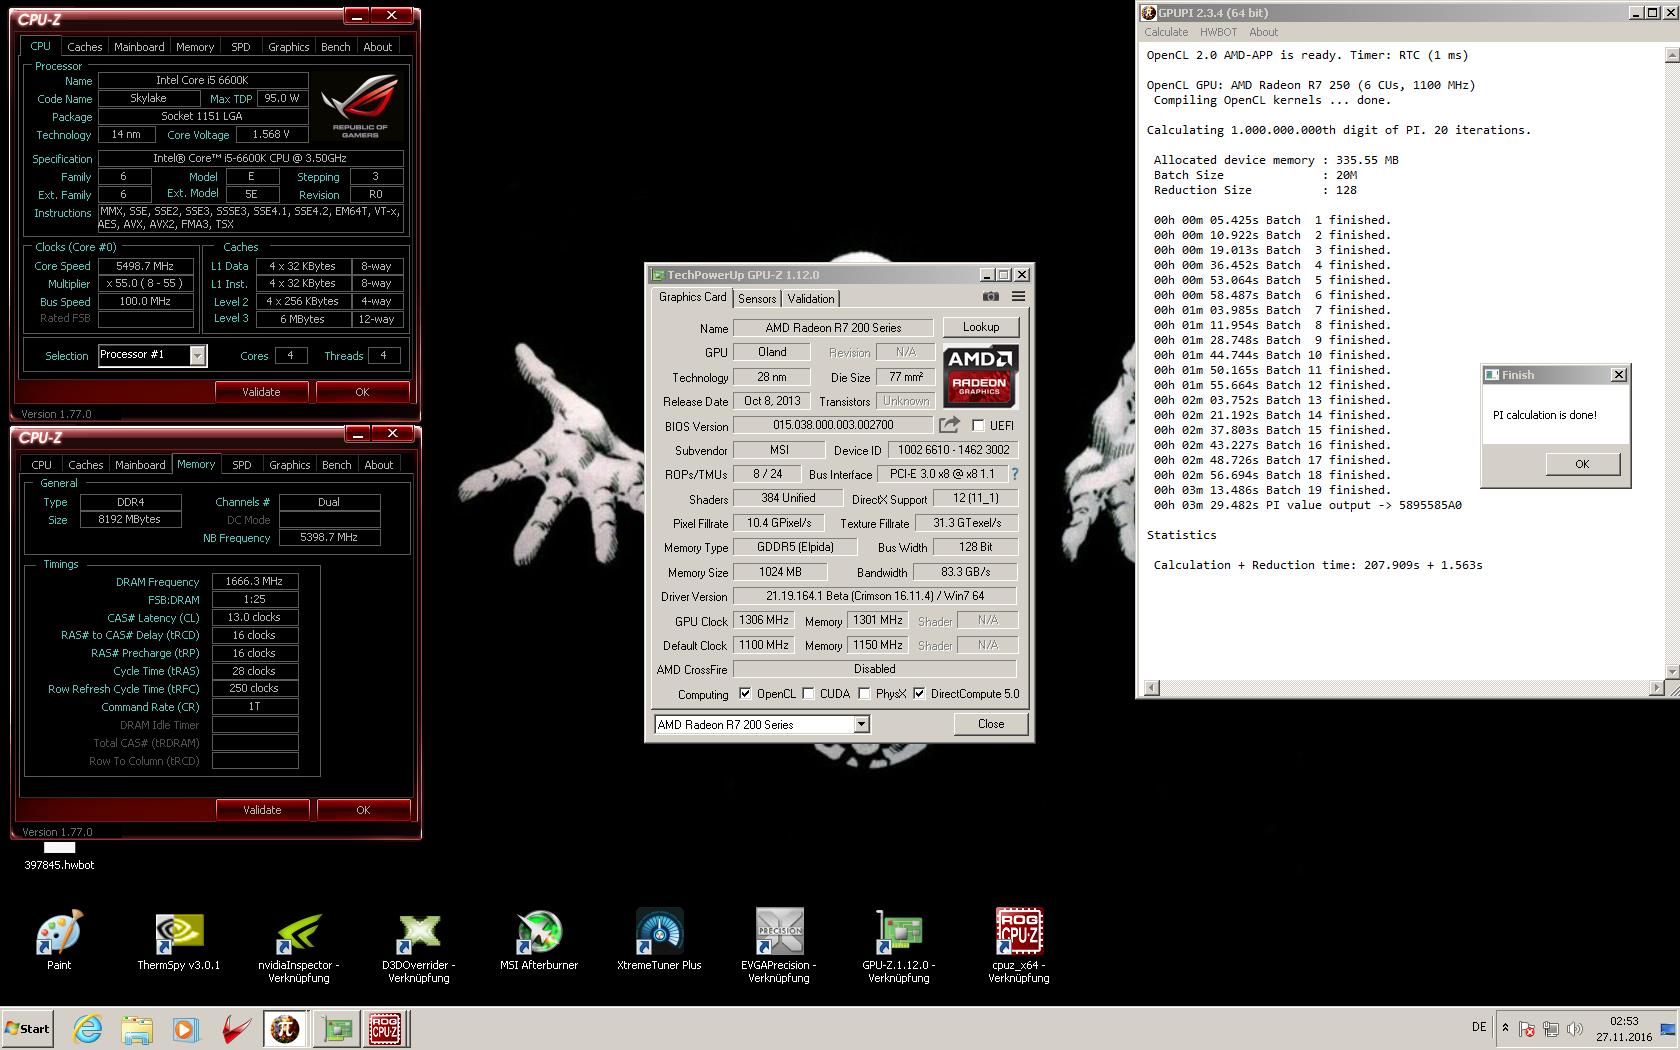1680x1050 pixels.
Task: Open MSI Afterburner desktop shortcut
Action: (x=539, y=940)
